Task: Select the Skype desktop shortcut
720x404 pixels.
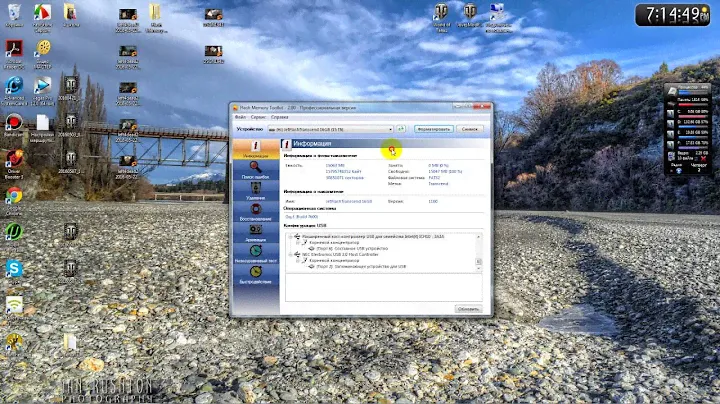Action: (15, 268)
